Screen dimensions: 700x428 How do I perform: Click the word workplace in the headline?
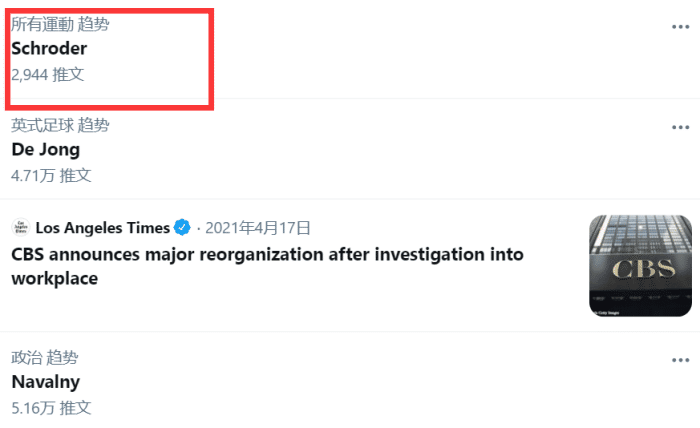54,279
